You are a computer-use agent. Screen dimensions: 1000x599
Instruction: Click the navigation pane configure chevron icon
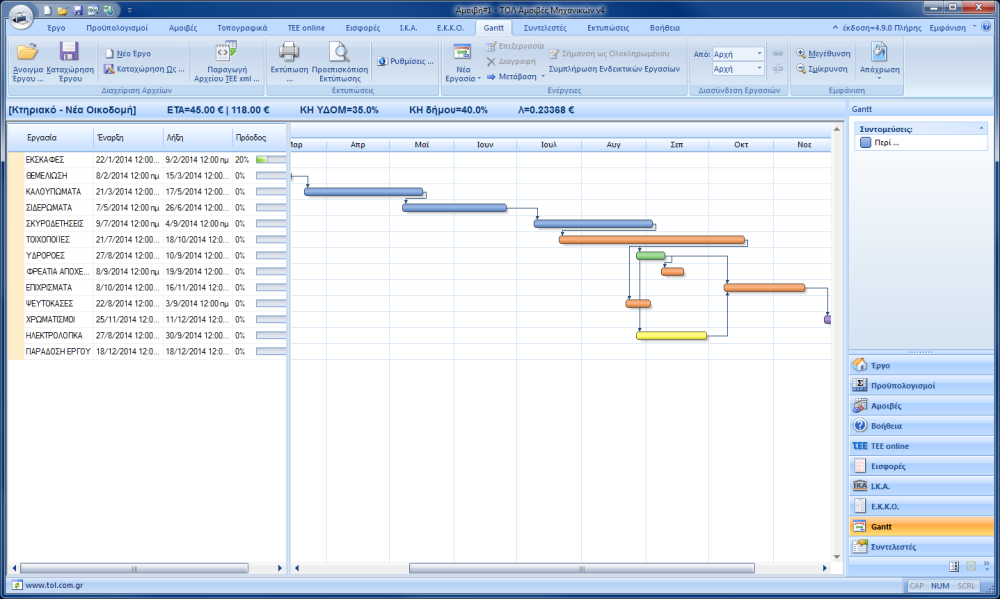click(x=987, y=565)
